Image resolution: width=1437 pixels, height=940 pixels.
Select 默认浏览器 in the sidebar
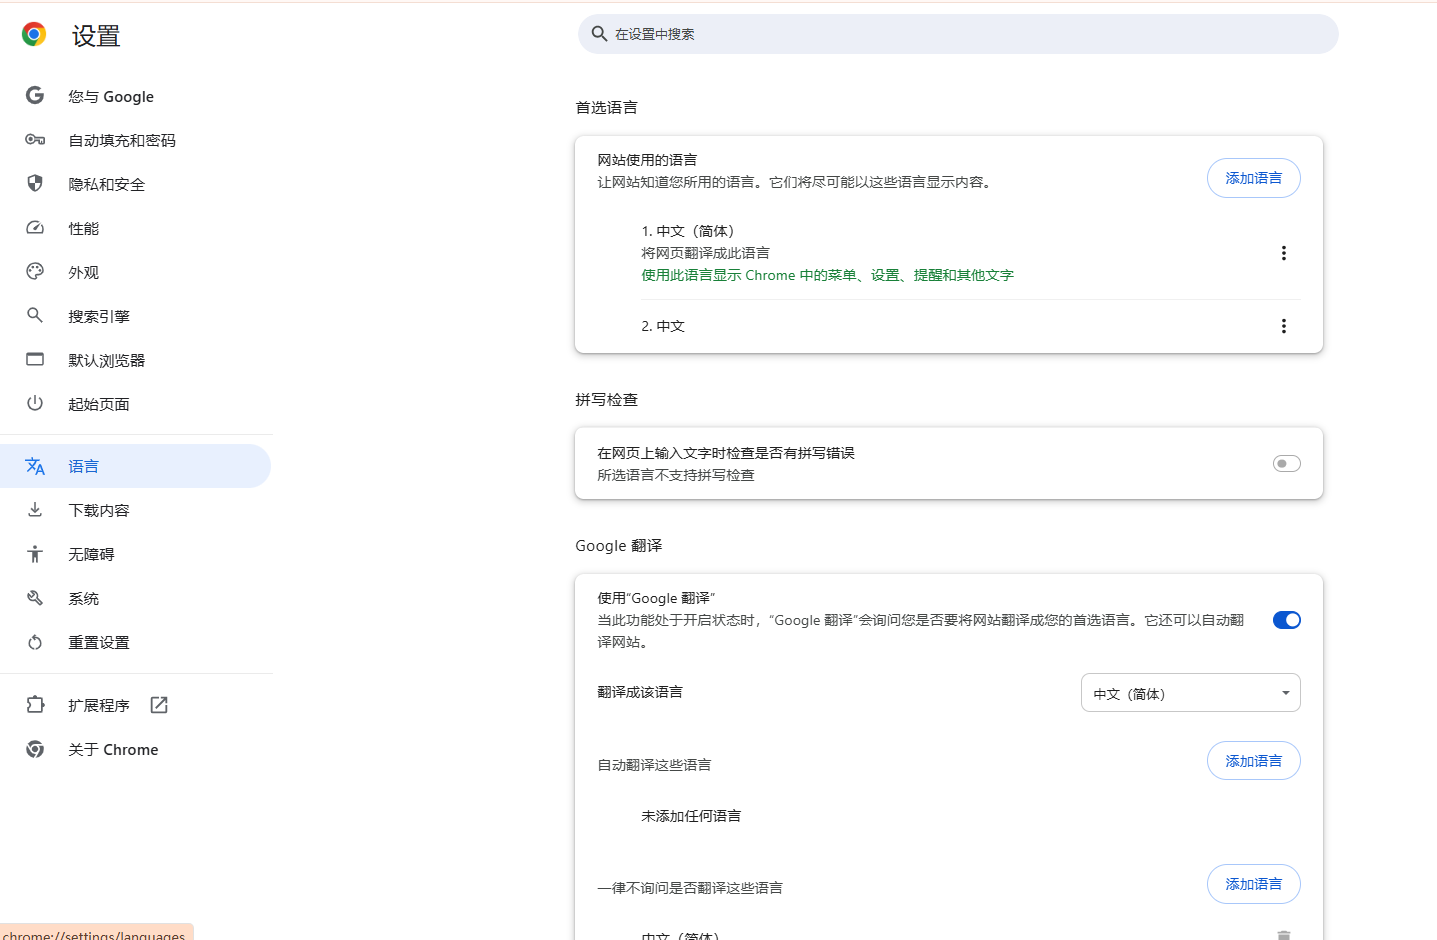pos(135,360)
